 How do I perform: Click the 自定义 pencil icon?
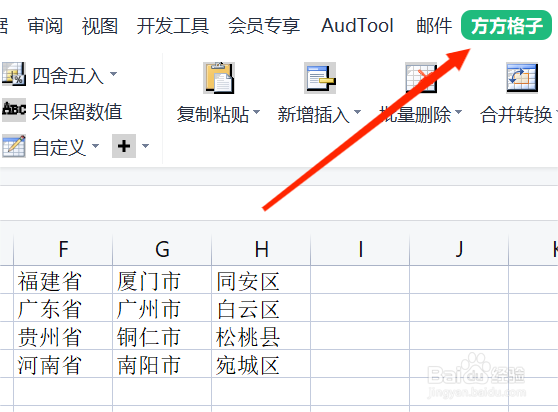(x=14, y=146)
